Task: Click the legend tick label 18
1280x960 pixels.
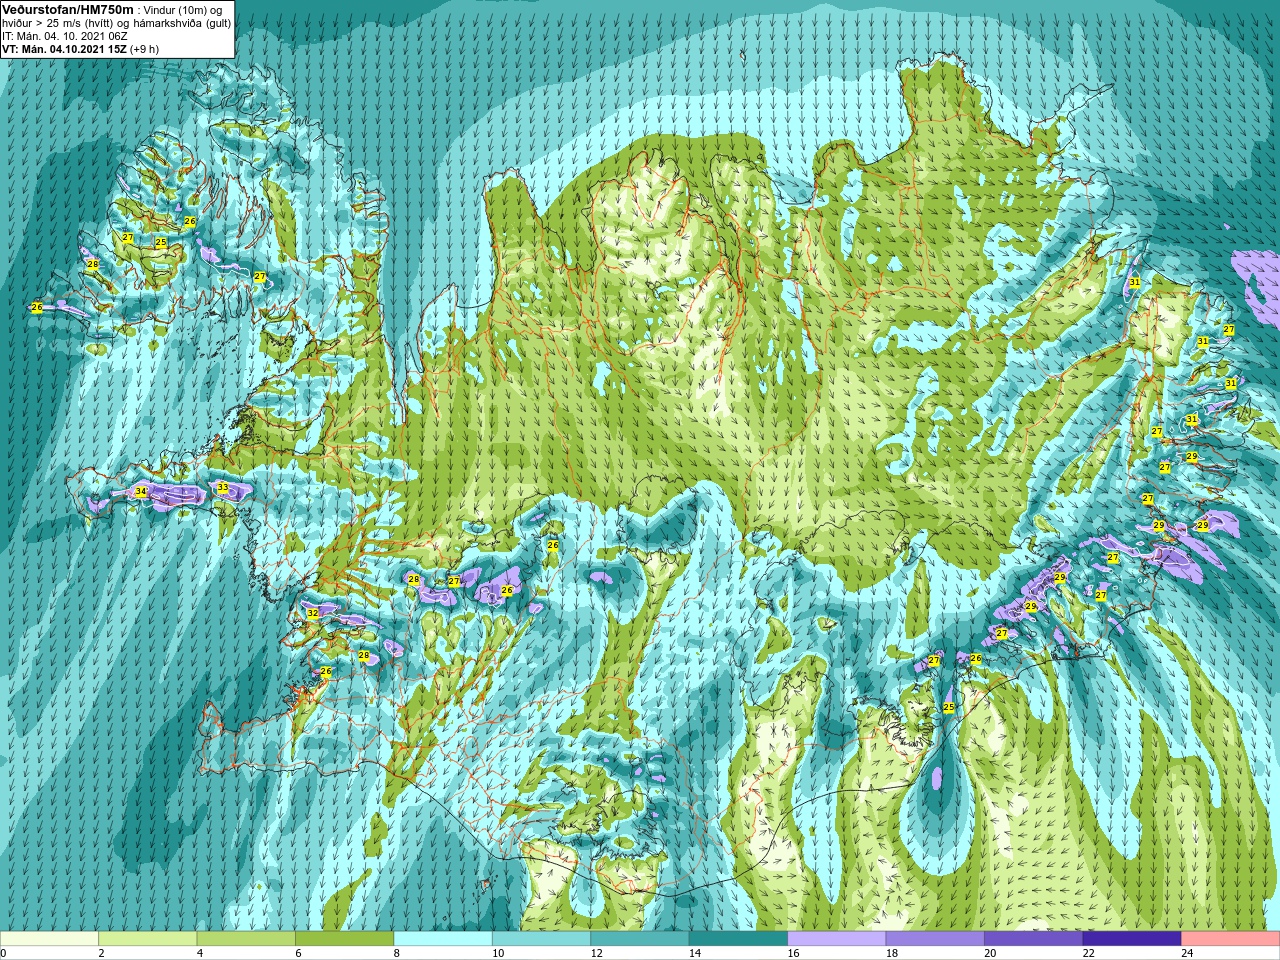Action: pyautogui.click(x=892, y=953)
